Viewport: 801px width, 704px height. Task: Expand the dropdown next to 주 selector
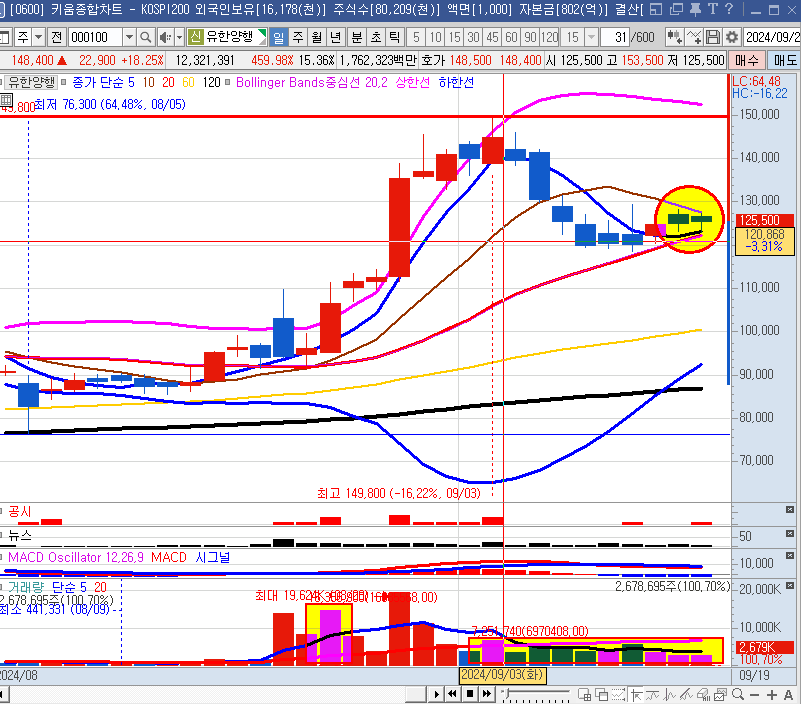coord(37,37)
